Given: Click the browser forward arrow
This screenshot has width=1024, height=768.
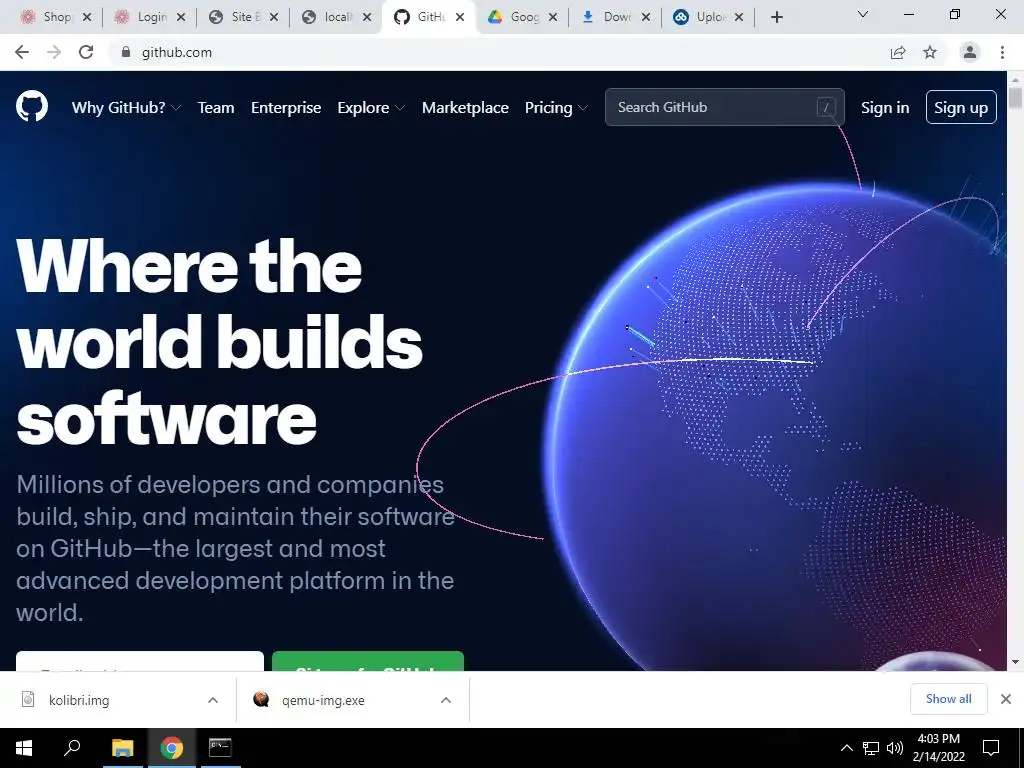Looking at the screenshot, I should point(54,52).
